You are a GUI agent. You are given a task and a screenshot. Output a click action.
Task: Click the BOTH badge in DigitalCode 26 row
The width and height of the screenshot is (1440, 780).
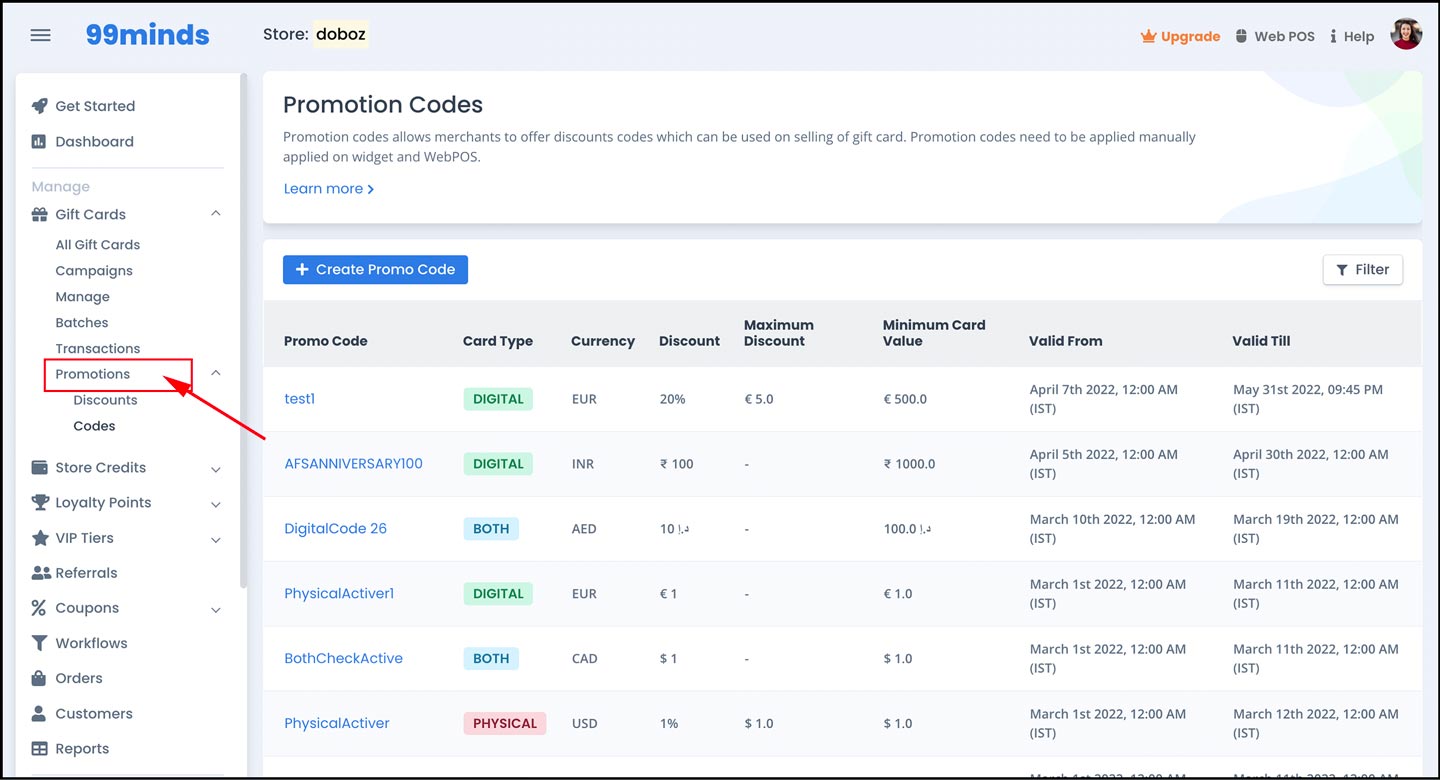(x=491, y=529)
